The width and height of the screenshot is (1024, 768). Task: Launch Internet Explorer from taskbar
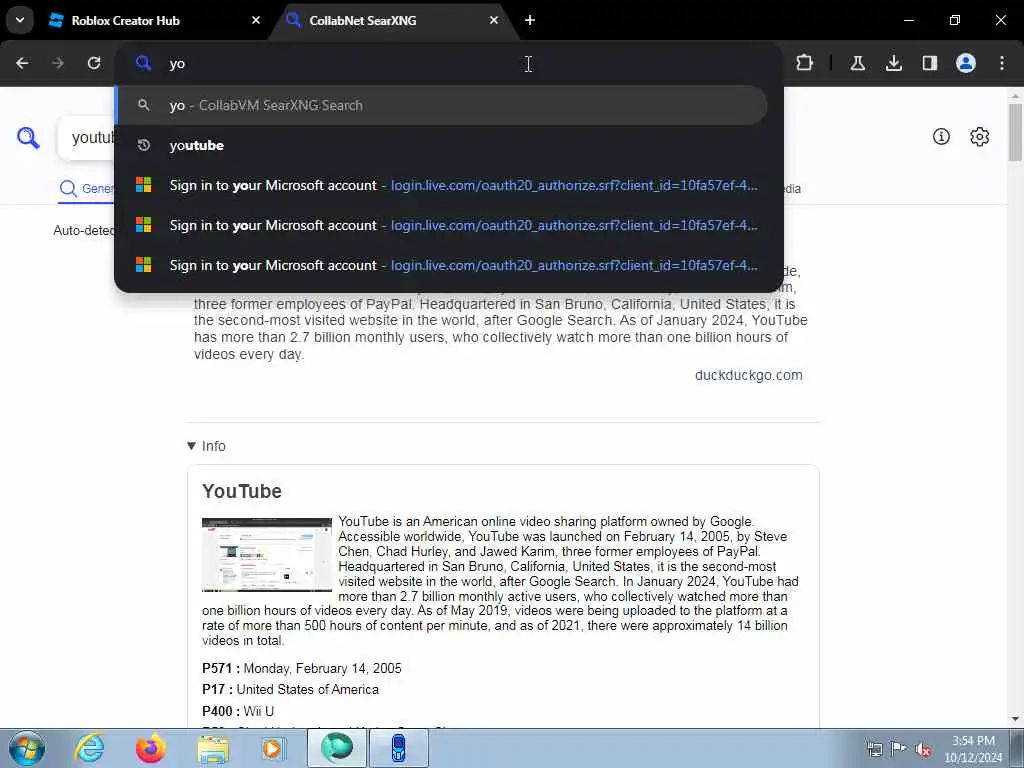[89, 748]
